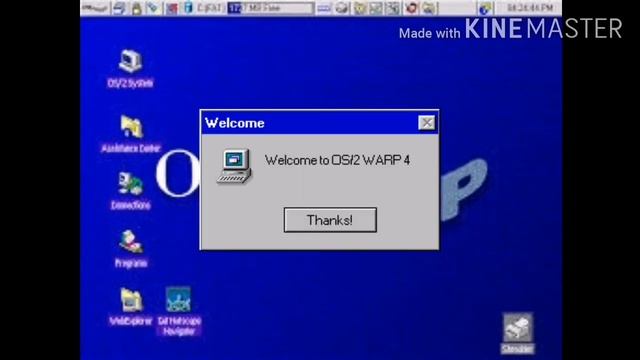Image resolution: width=640 pixels, height=360 pixels.
Task: Click the window list icon in WarpCenter
Action: tap(120, 8)
